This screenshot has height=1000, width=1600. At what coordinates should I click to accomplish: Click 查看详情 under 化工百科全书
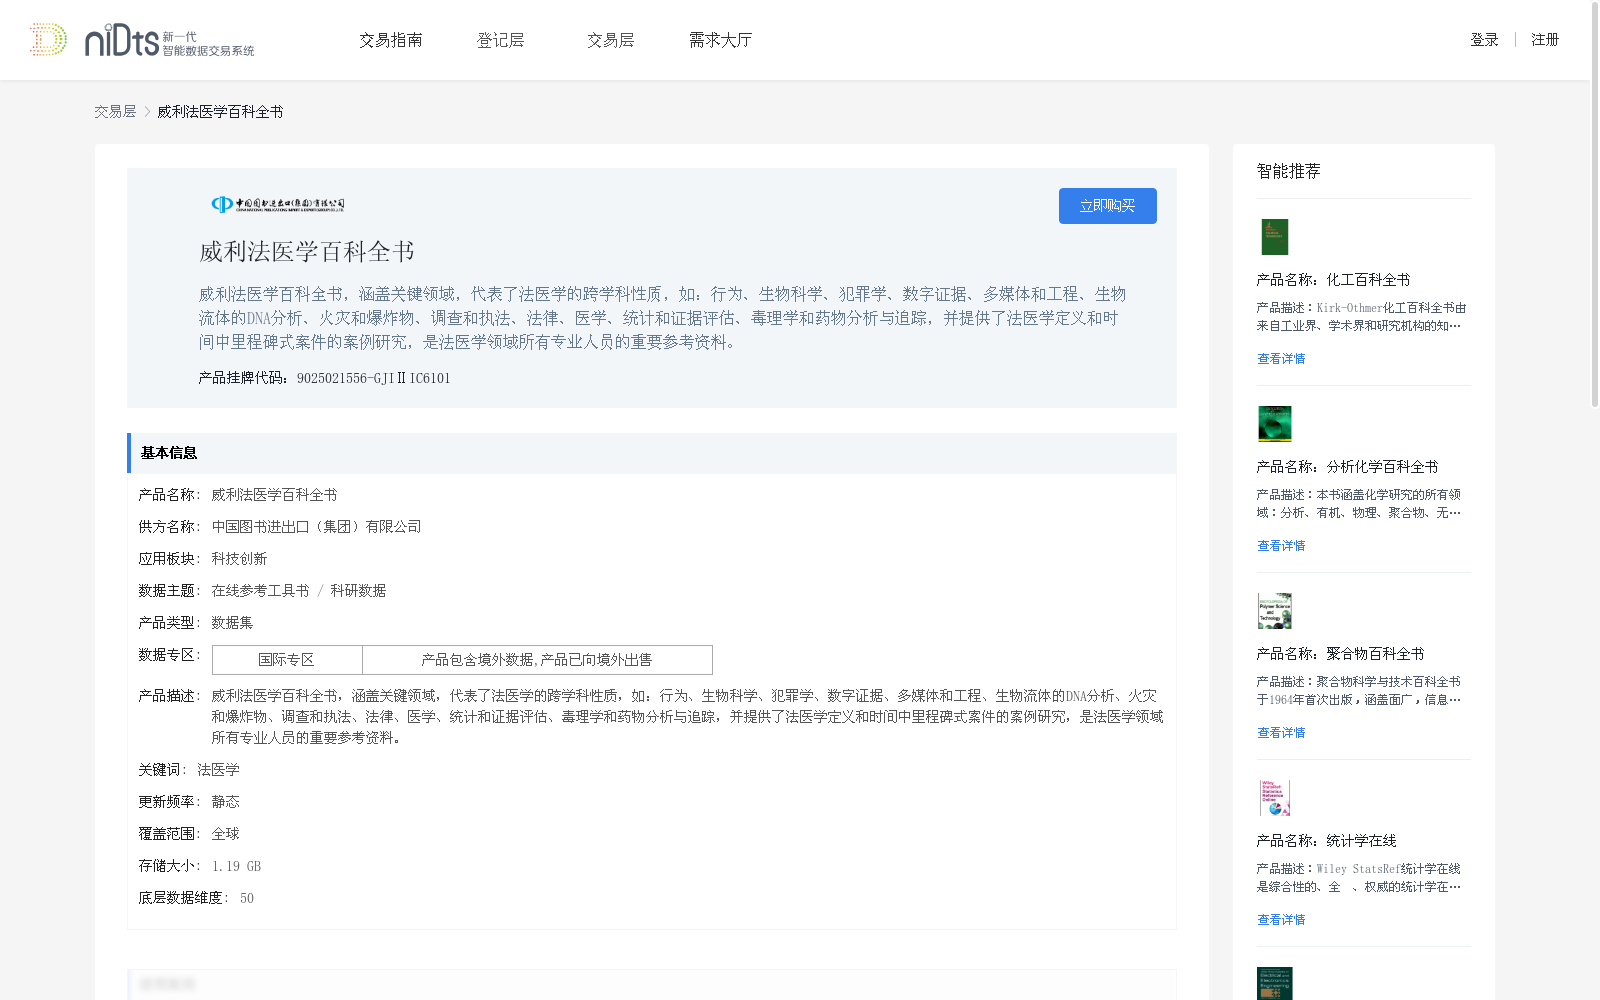click(x=1281, y=359)
